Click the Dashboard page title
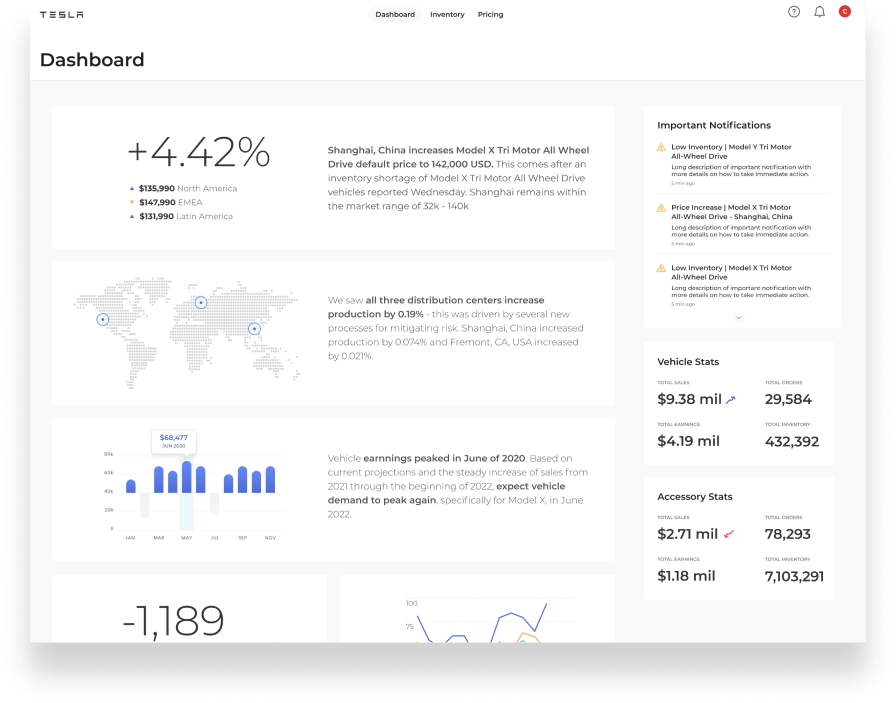Viewport: 896px width, 703px height. [x=92, y=60]
